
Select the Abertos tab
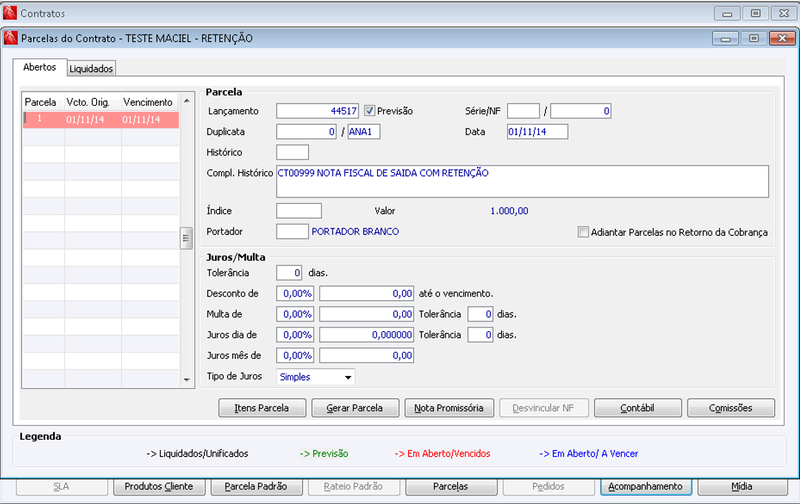[40, 67]
